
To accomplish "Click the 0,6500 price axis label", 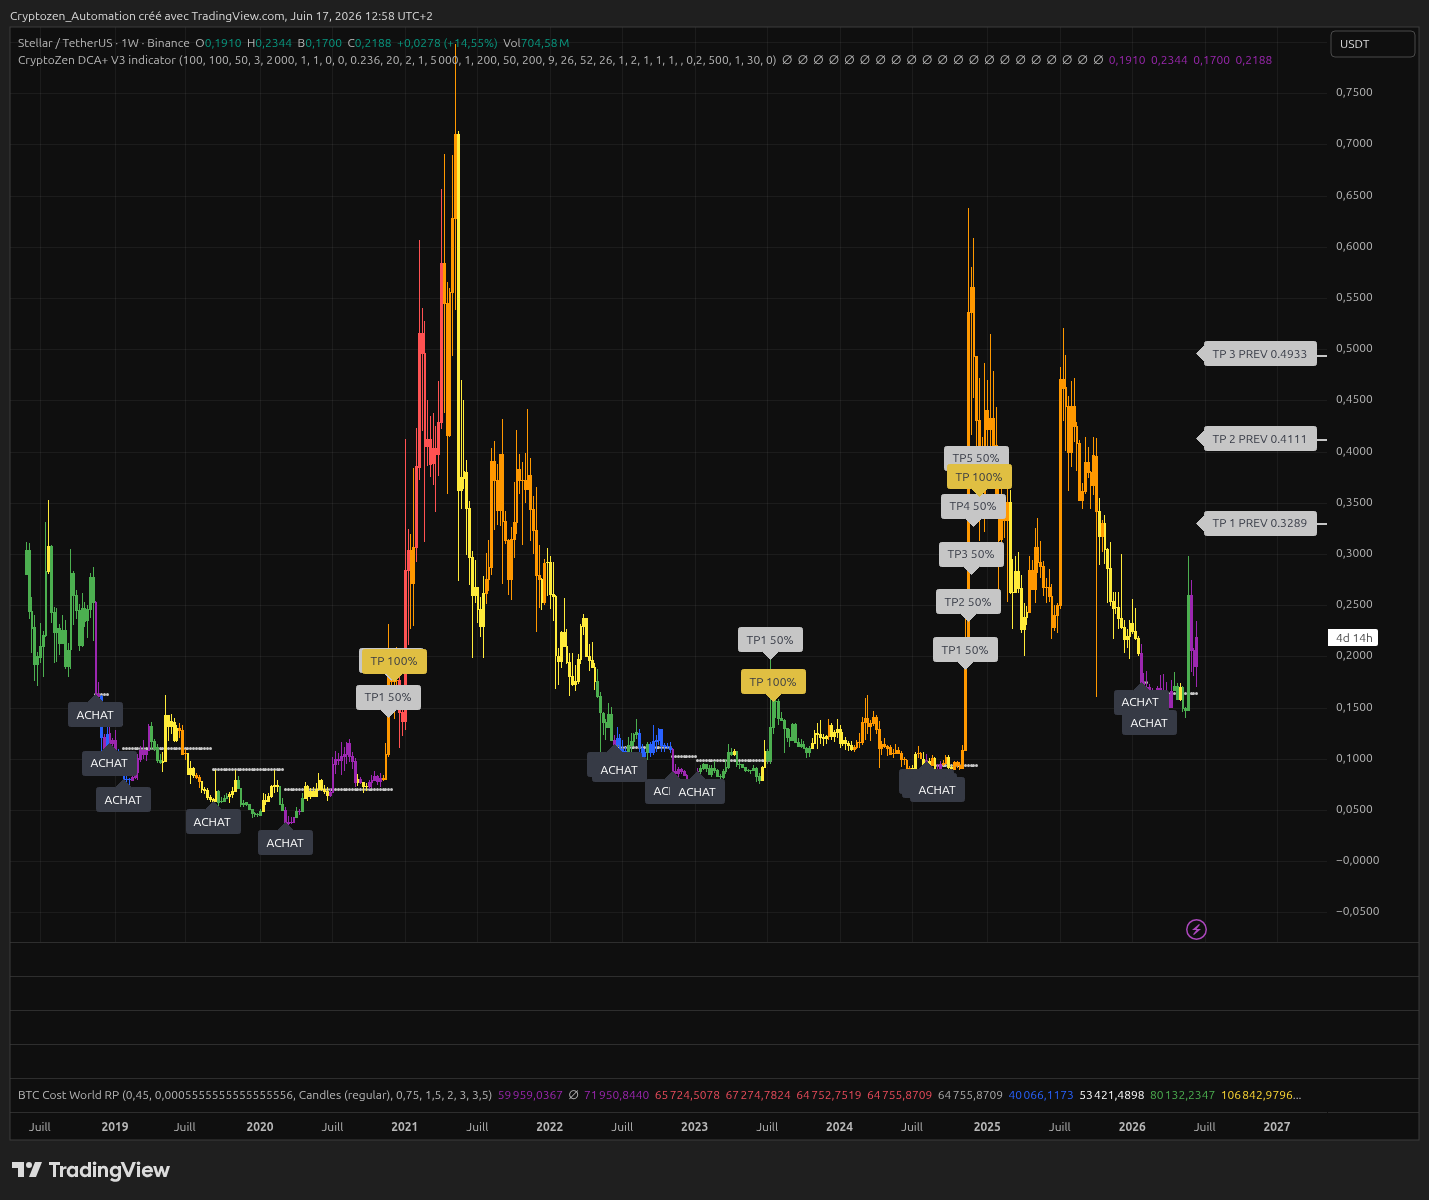I will (1354, 195).
